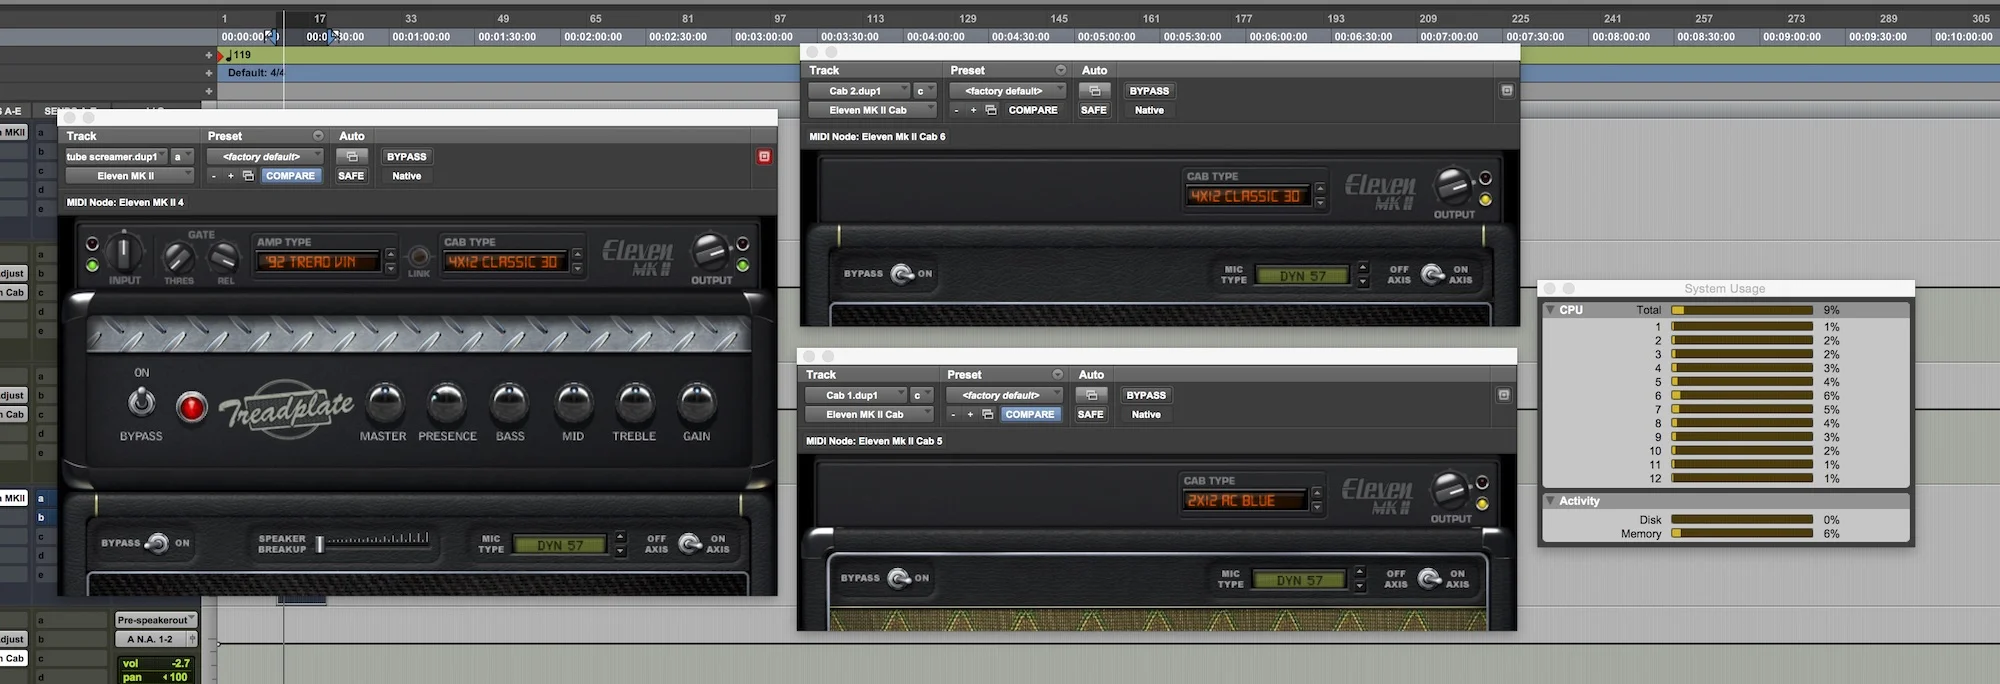2000x684 pixels.
Task: Flip OFF AXIS/ON AXIS switch in tube screamer window
Action: click(689, 543)
